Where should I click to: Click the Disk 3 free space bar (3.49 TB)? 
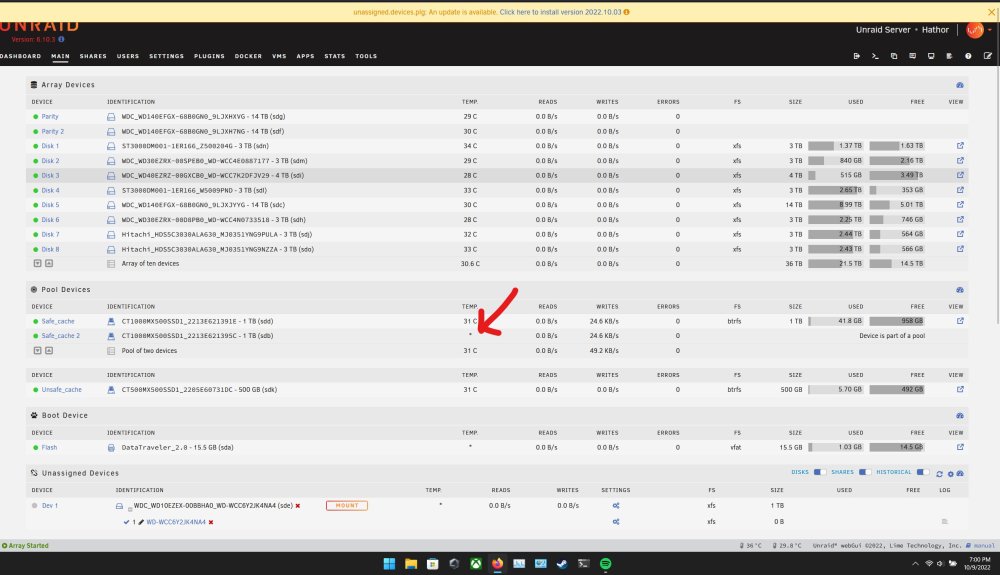[x=897, y=175]
